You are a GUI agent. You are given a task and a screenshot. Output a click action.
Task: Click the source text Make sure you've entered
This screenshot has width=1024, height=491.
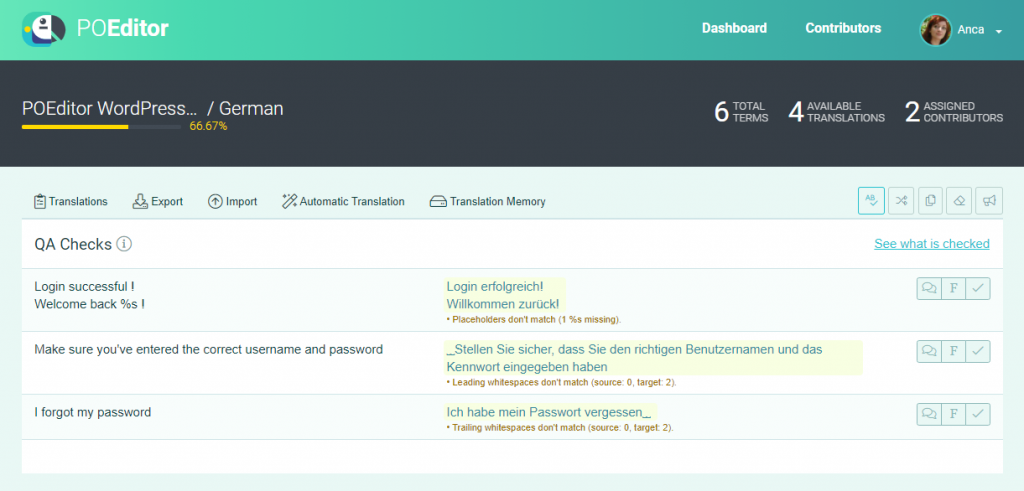point(208,349)
